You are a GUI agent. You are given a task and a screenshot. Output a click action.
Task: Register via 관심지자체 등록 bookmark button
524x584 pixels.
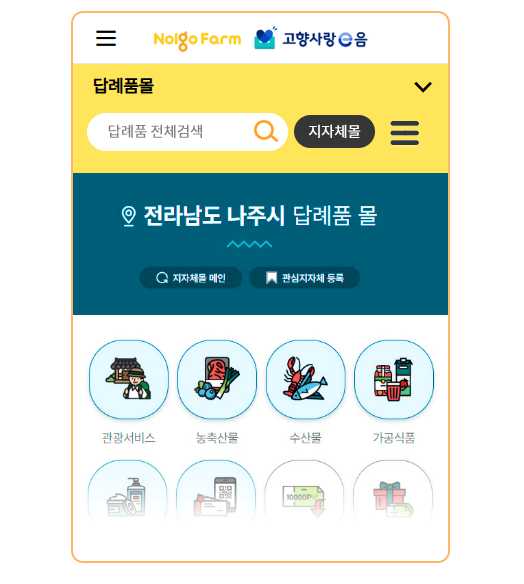point(304,278)
